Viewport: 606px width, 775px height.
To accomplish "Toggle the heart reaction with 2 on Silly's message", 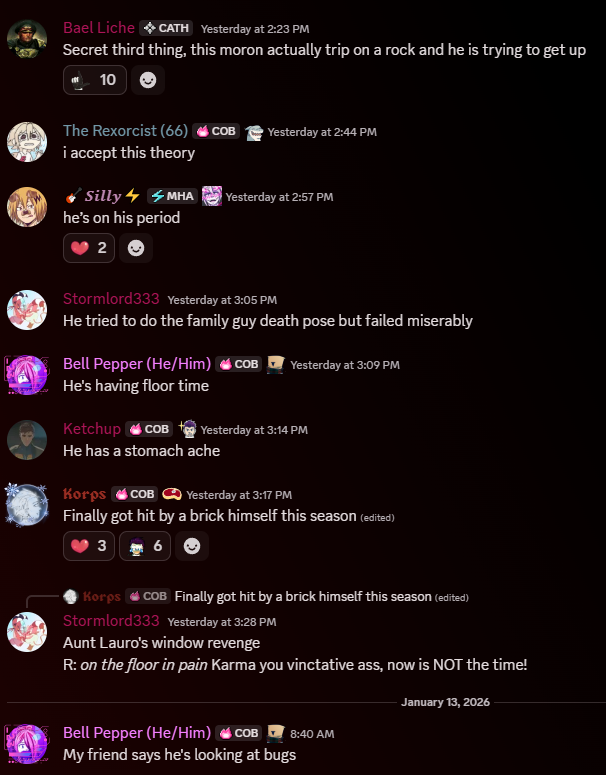I will [x=89, y=248].
